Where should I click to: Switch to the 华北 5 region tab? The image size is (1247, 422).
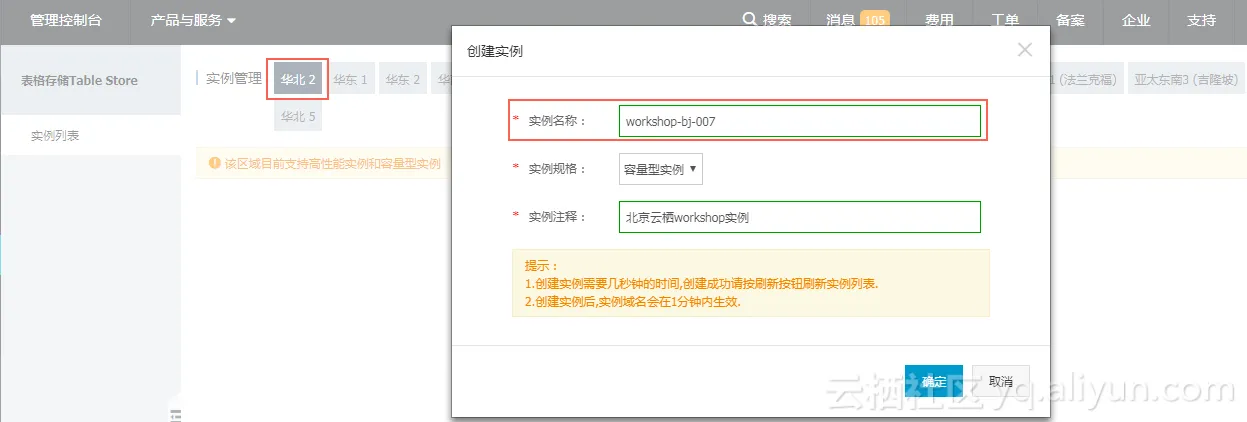click(298, 116)
